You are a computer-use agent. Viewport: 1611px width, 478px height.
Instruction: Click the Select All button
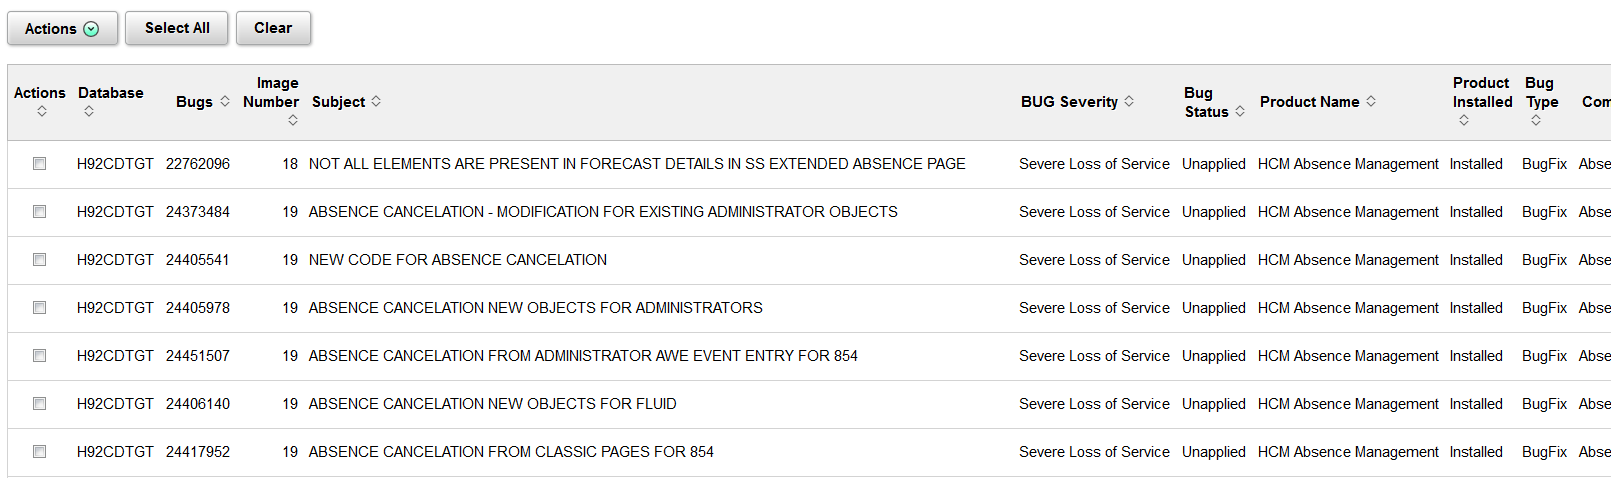click(x=177, y=28)
